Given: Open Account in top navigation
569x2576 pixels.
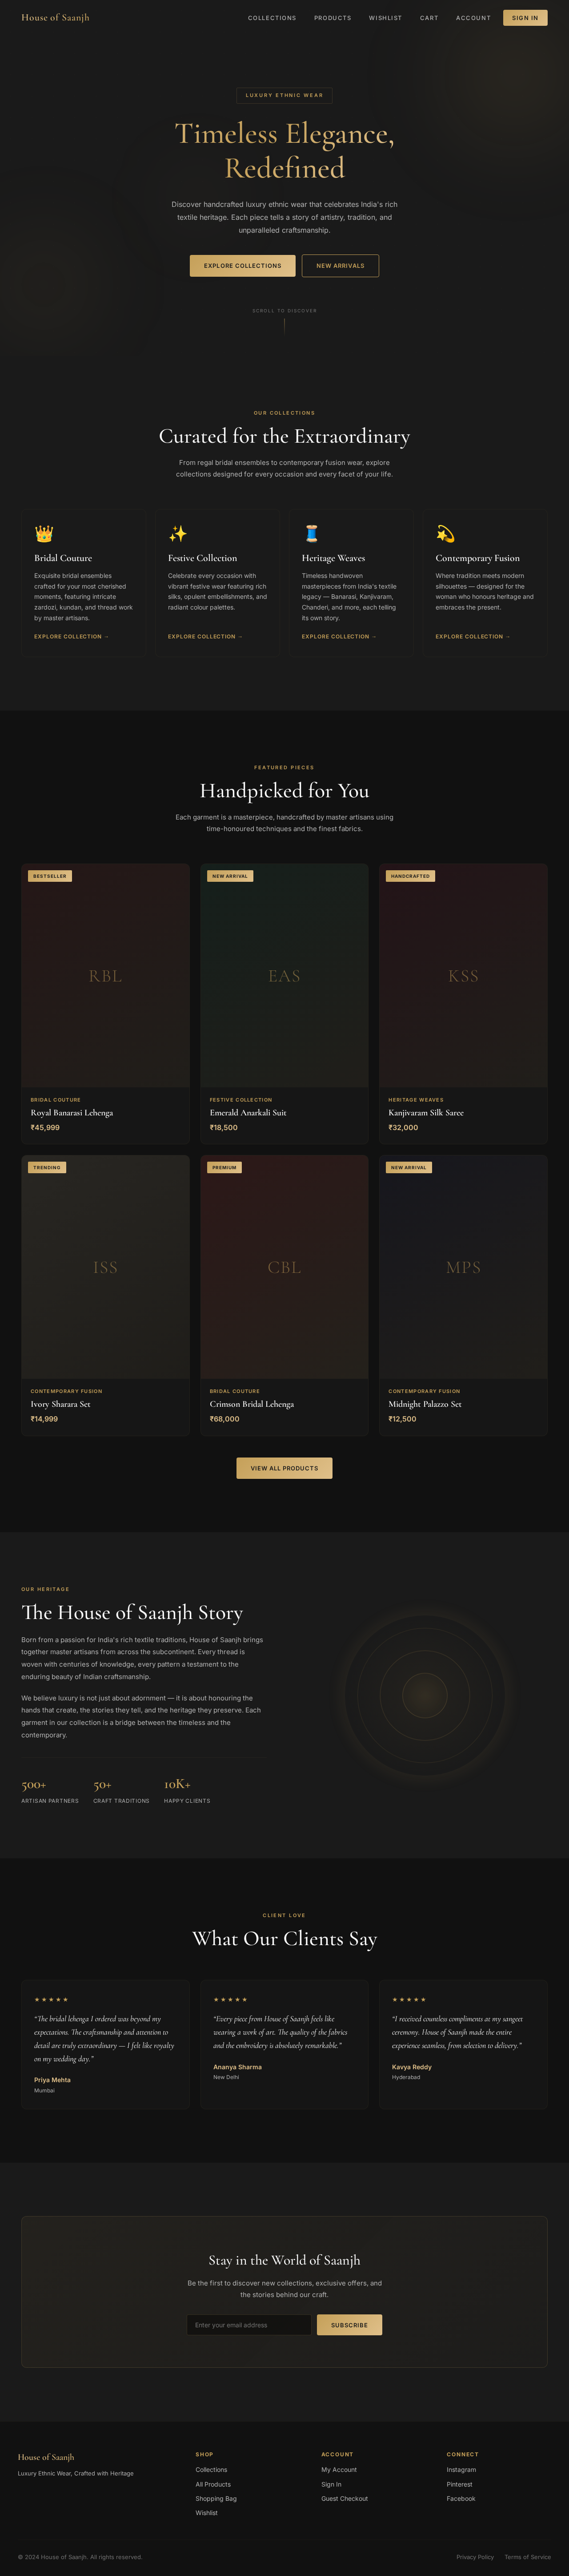Looking at the screenshot, I should 473,18.
